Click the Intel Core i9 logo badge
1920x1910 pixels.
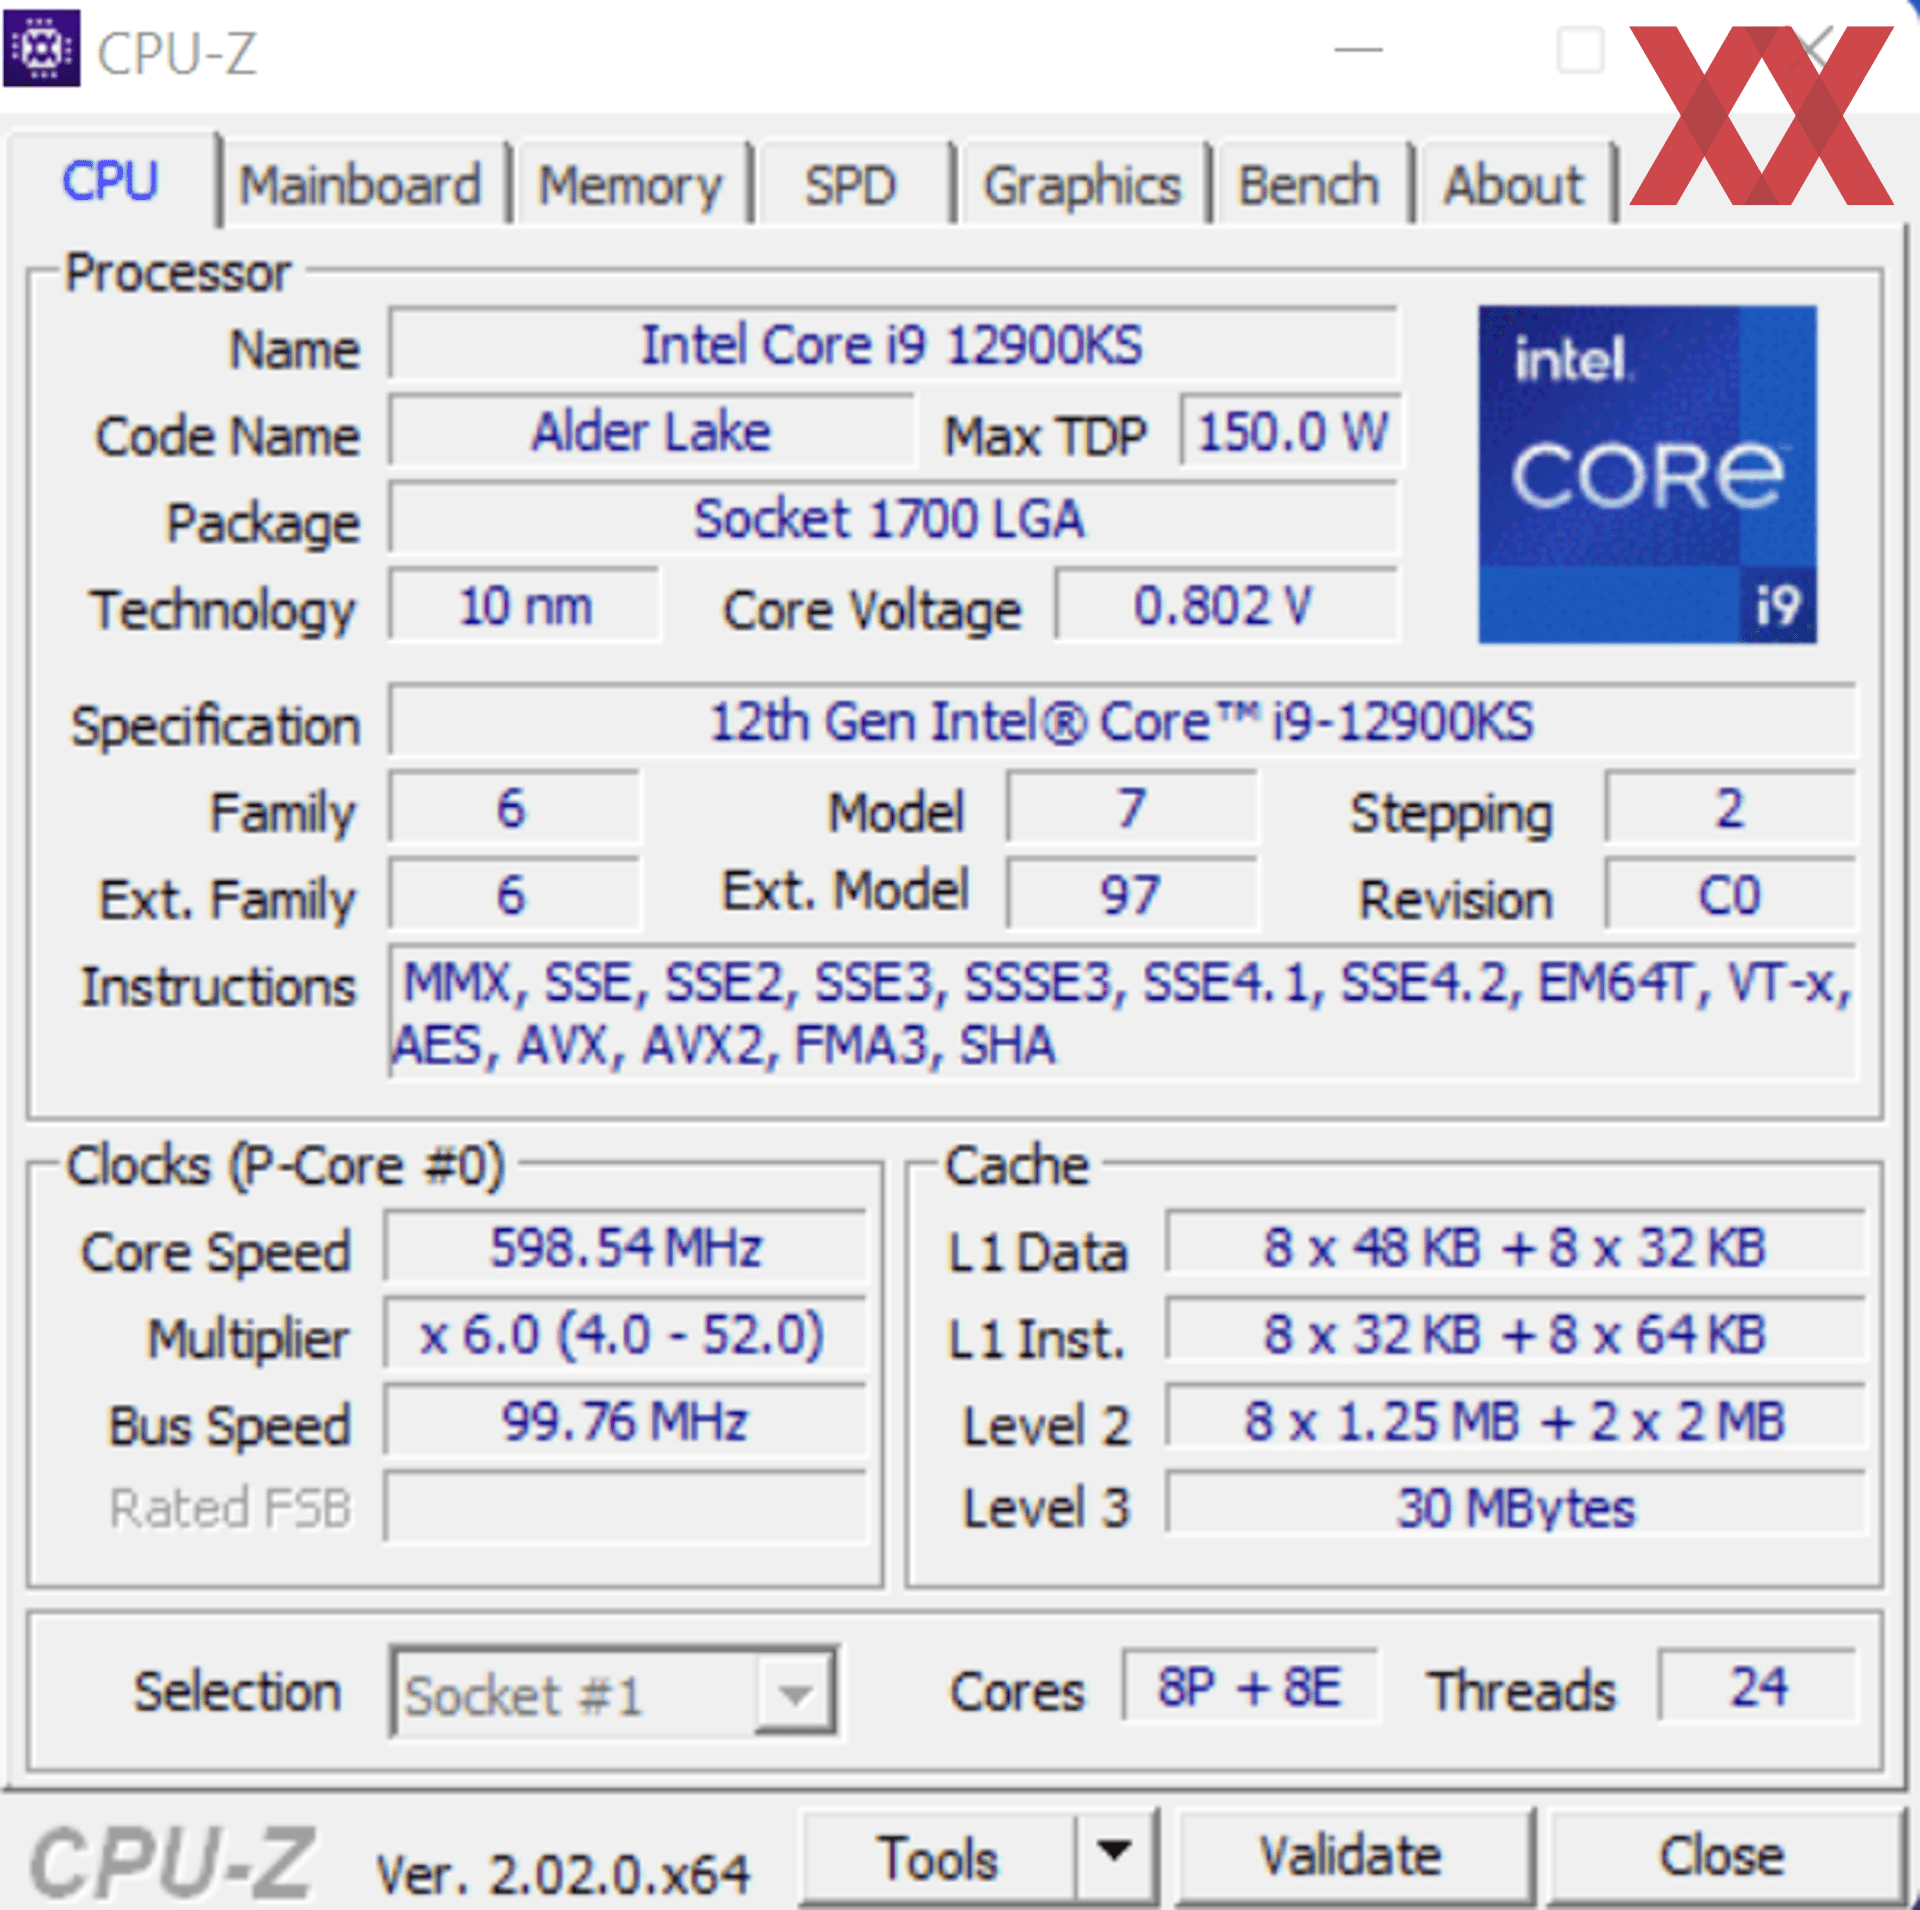click(x=1647, y=474)
